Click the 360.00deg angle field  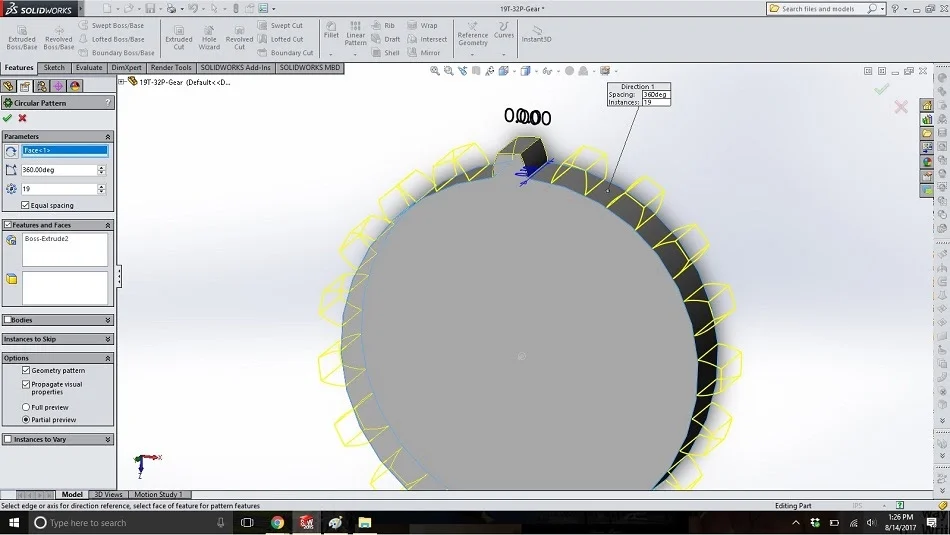[59, 170]
